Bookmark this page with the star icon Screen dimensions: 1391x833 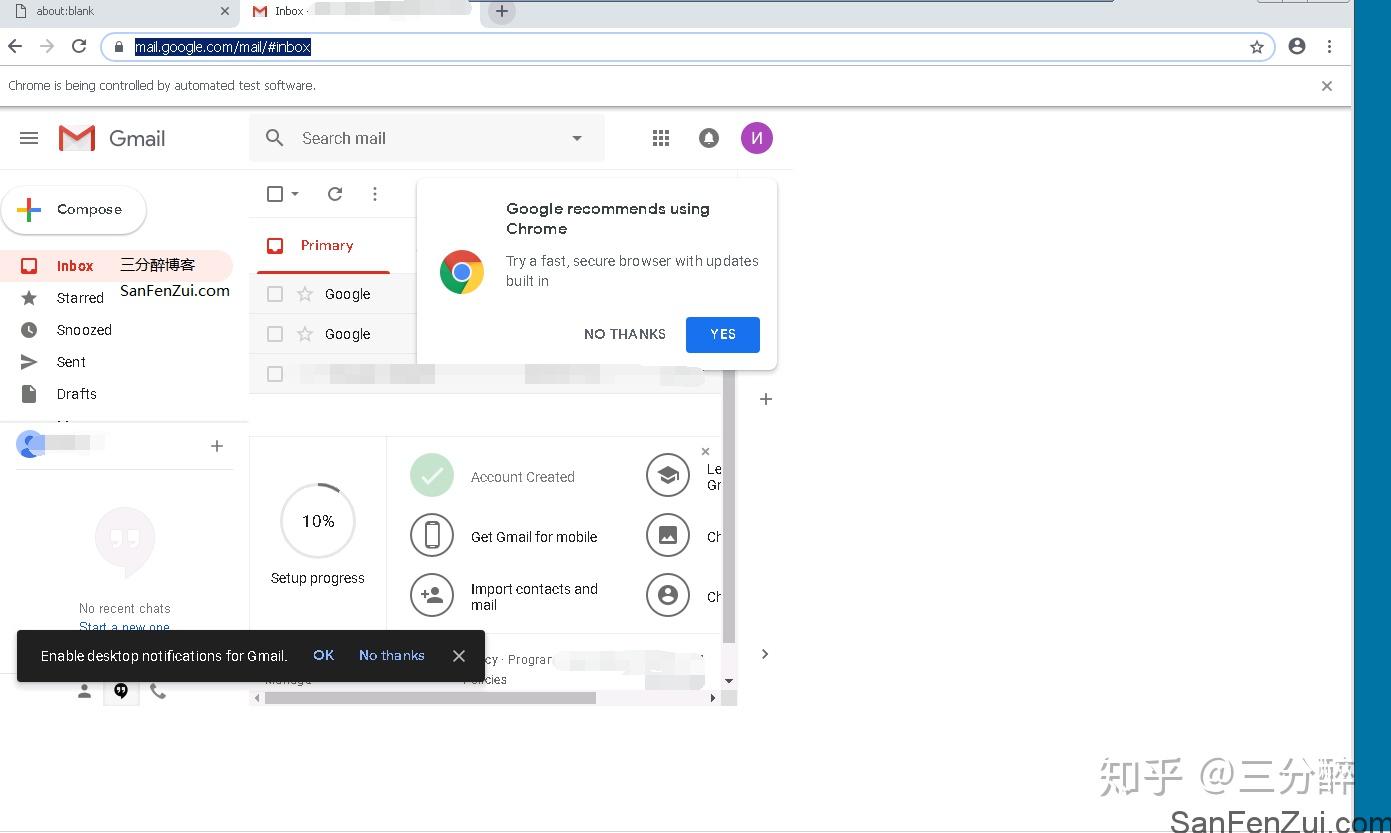(x=1257, y=47)
